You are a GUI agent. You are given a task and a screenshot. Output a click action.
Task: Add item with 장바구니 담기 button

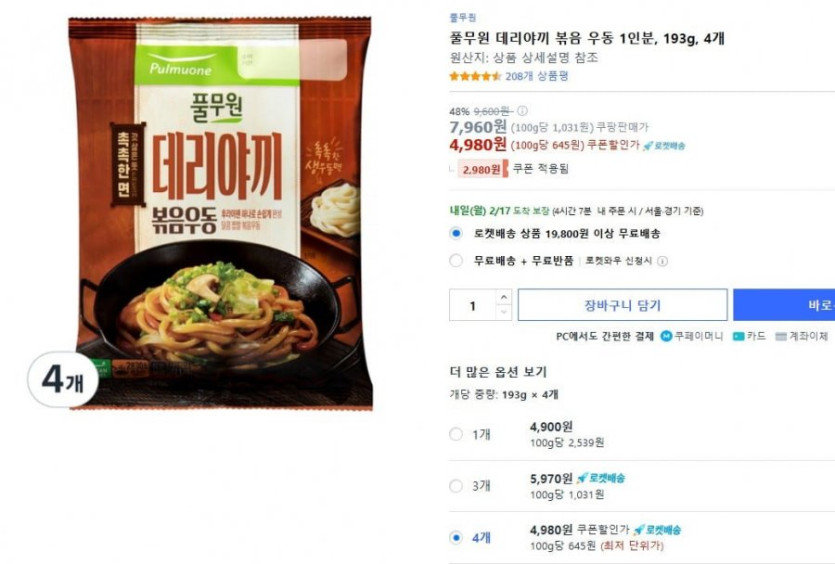point(623,305)
